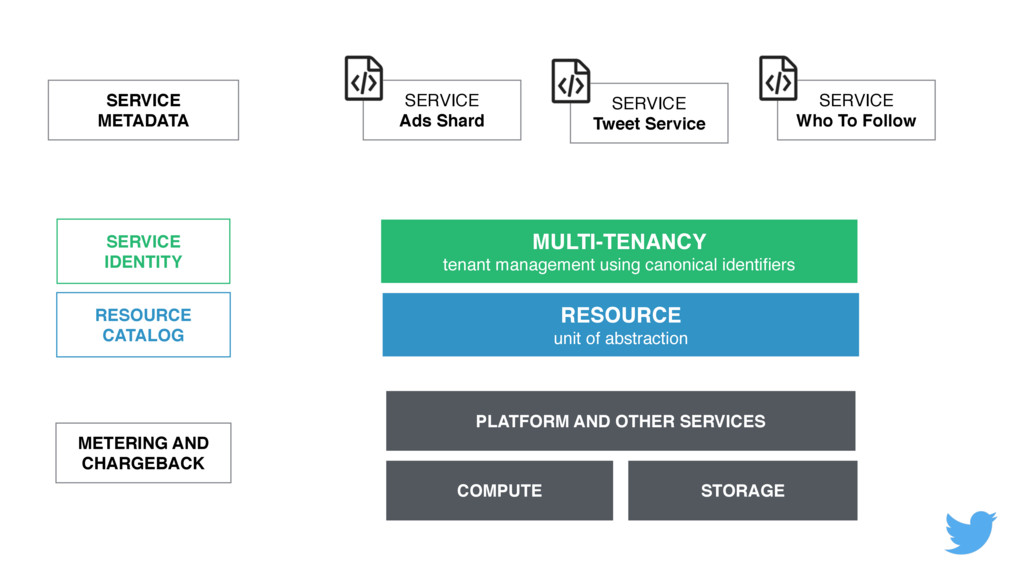This screenshot has width=1024, height=576.
Task: Select the SERVICE METADATA box
Action: pos(143,110)
